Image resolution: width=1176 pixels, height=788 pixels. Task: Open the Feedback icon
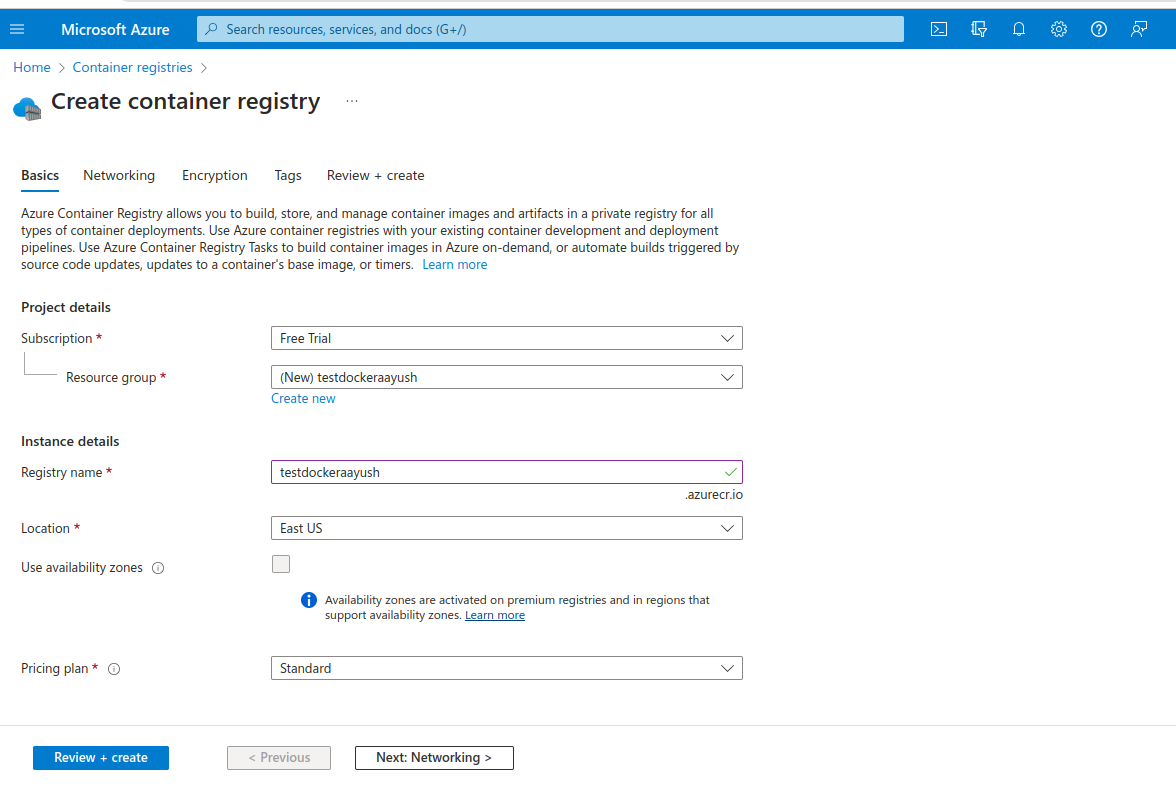click(1138, 29)
